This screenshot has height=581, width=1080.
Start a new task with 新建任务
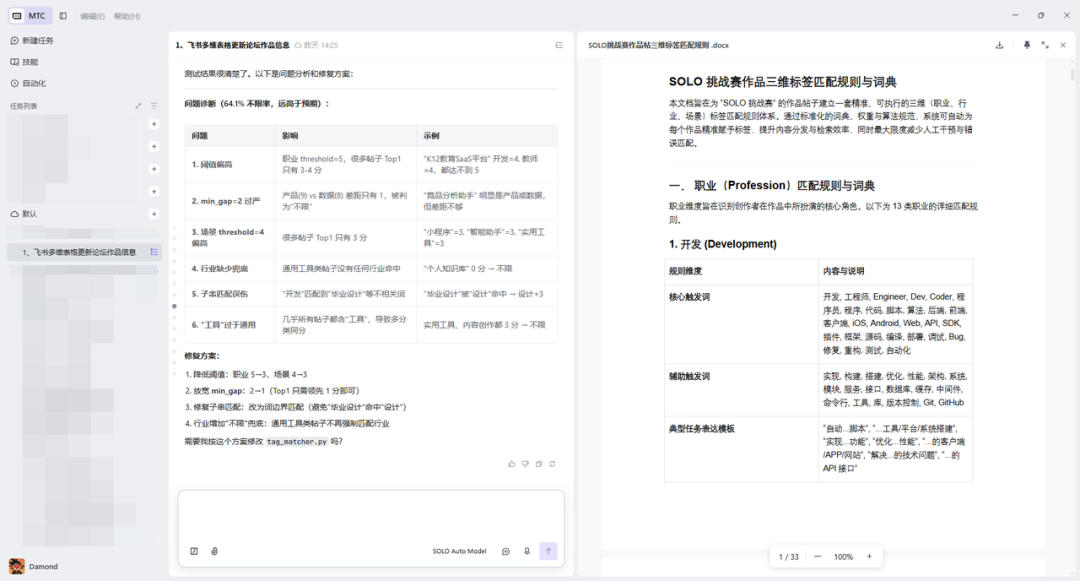pyautogui.click(x=32, y=41)
